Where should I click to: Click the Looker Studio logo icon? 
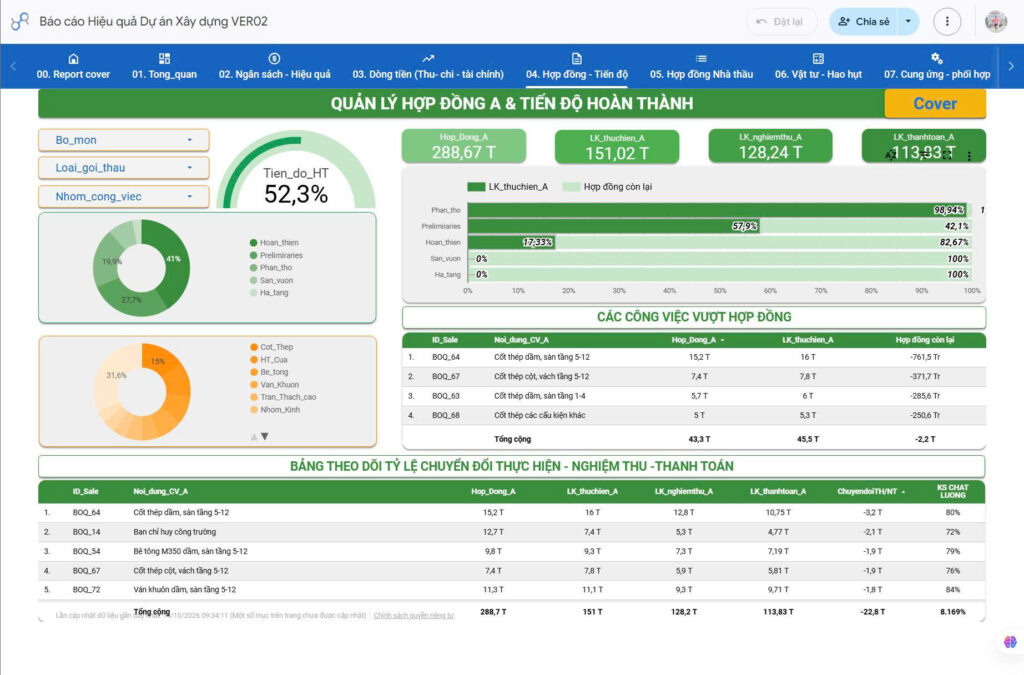20,22
